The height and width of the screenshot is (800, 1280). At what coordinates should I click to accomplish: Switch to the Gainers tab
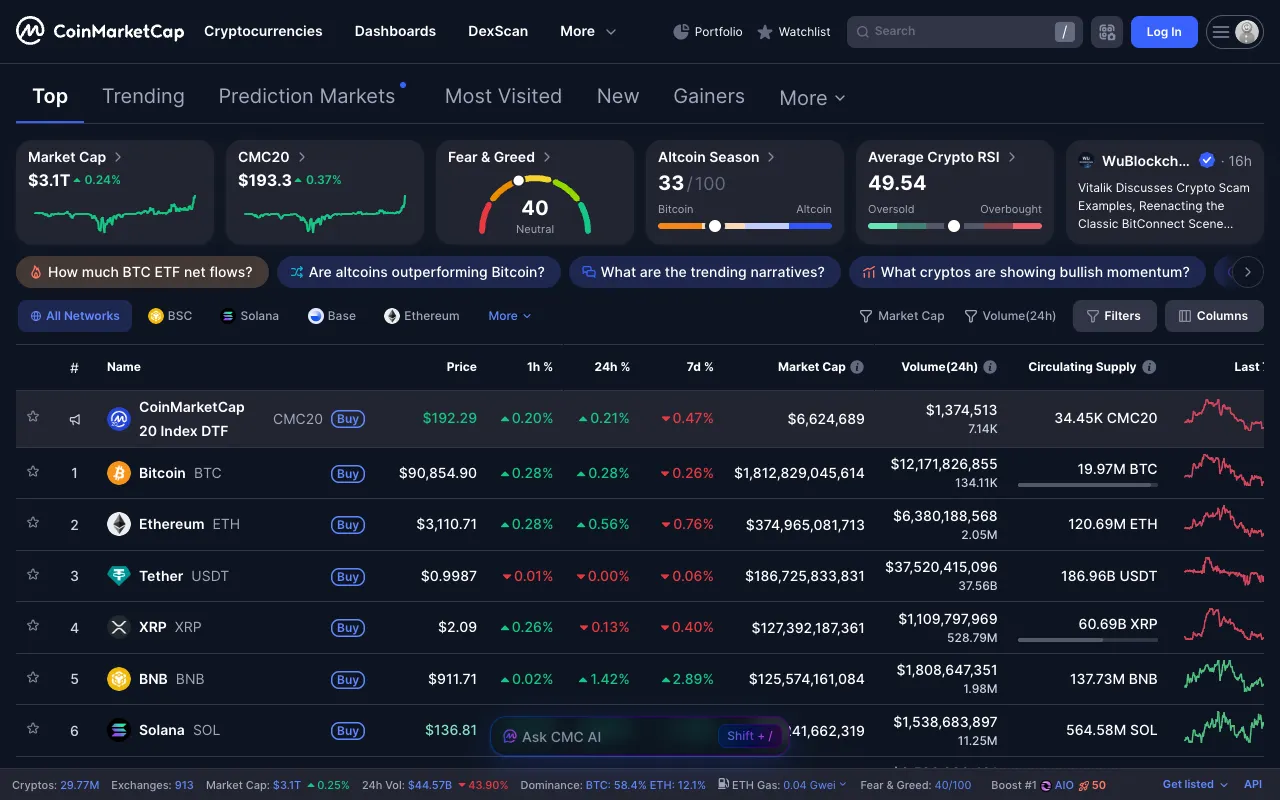click(709, 96)
